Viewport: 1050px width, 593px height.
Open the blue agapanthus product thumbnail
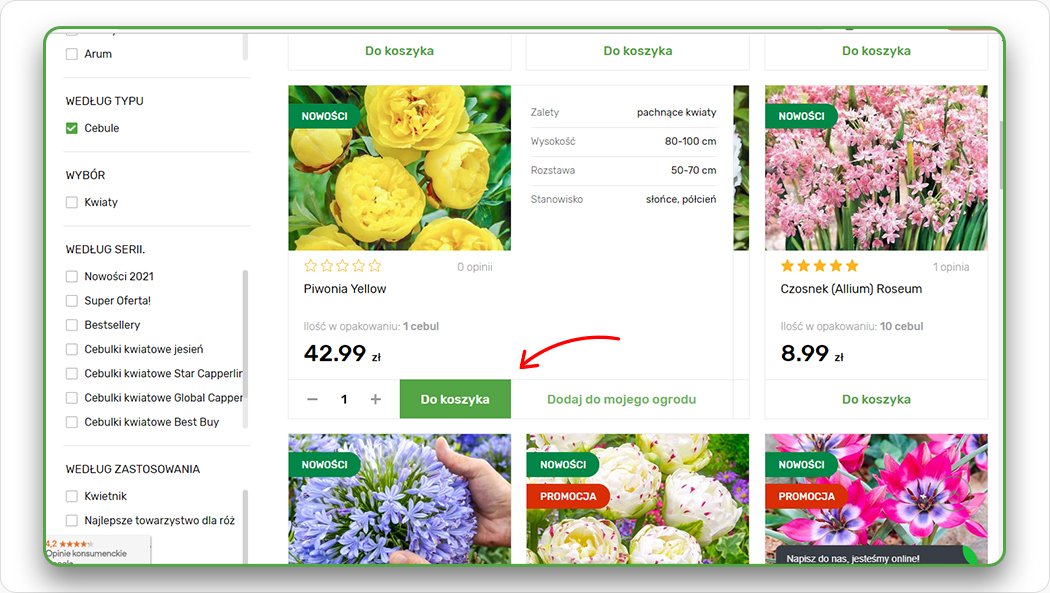point(399,498)
